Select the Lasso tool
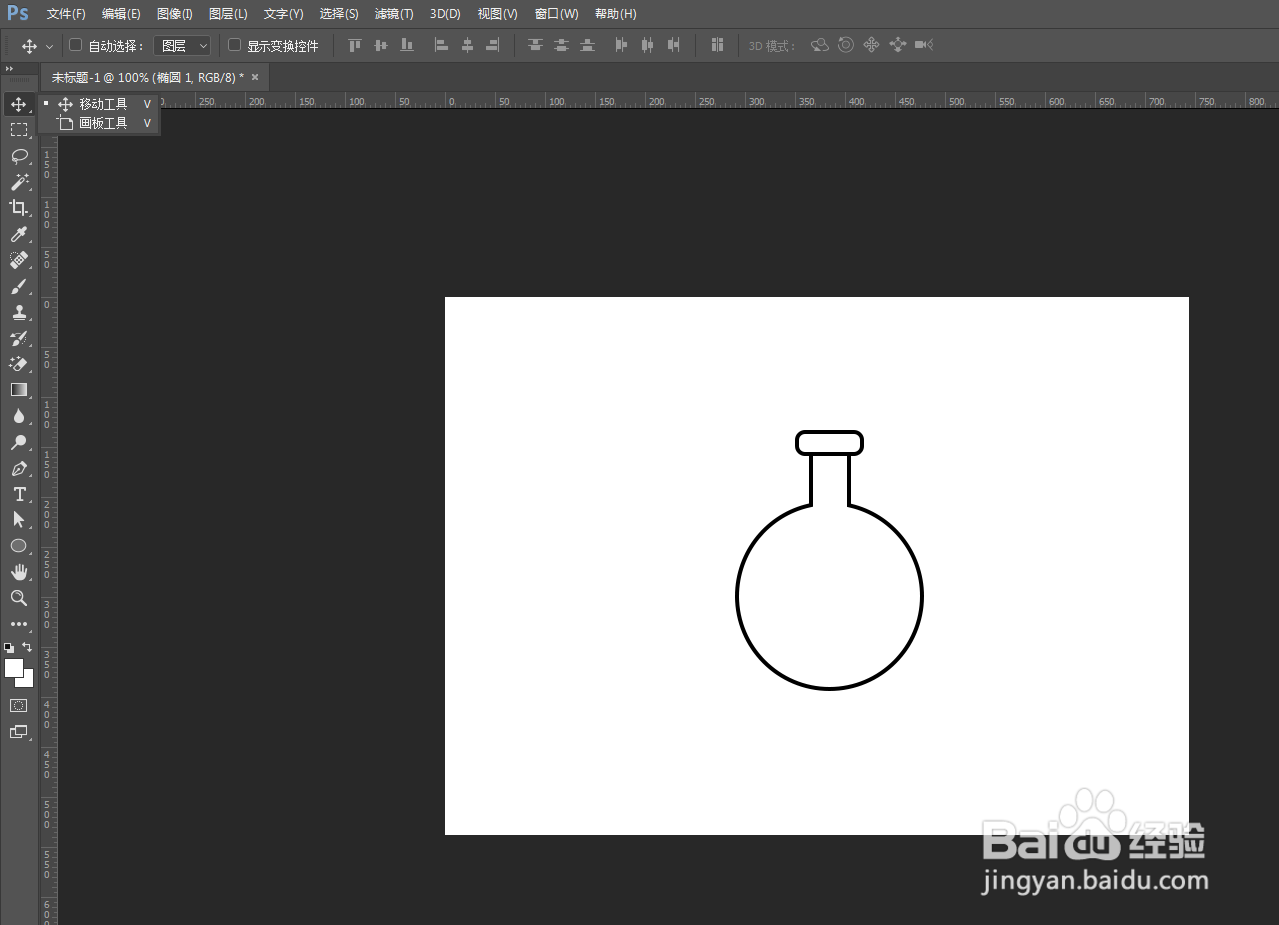The height and width of the screenshot is (925, 1279). tap(18, 156)
